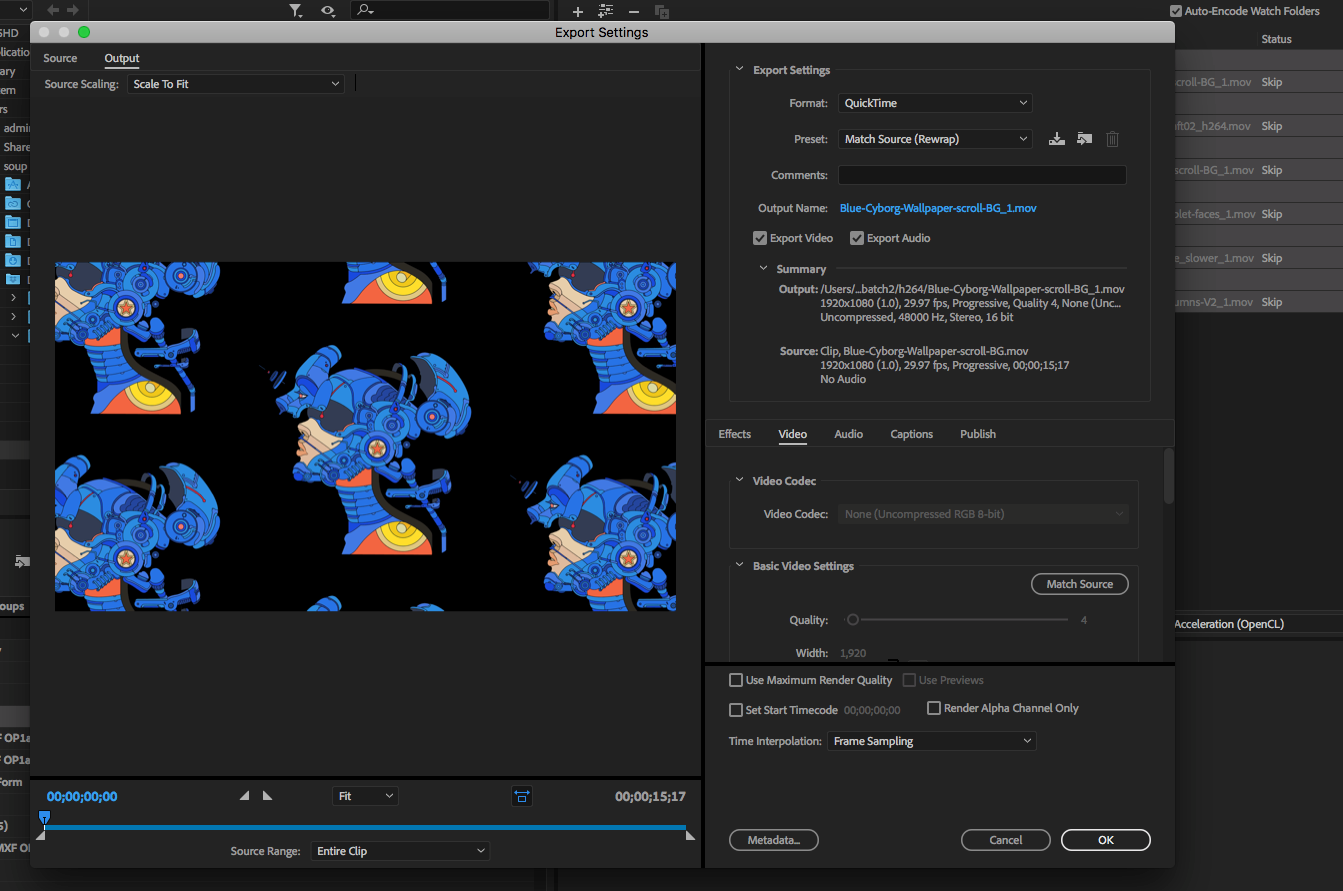1343x891 pixels.
Task: Click the Import Preset icon
Action: pyautogui.click(x=1084, y=139)
